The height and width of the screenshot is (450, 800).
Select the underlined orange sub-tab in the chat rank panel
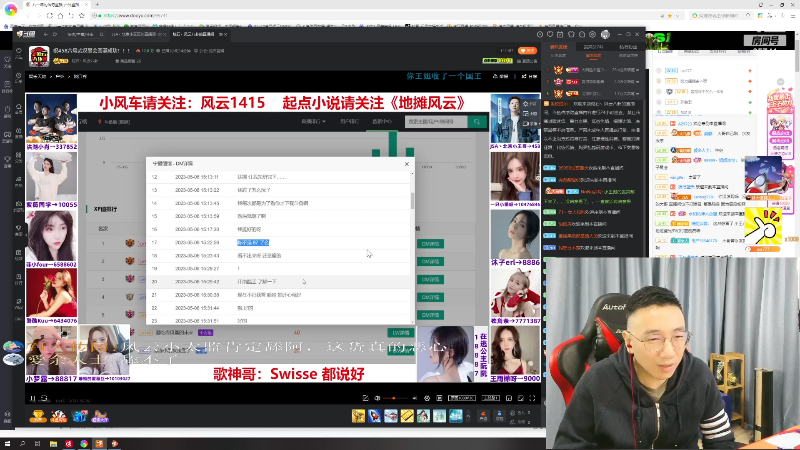593,55
